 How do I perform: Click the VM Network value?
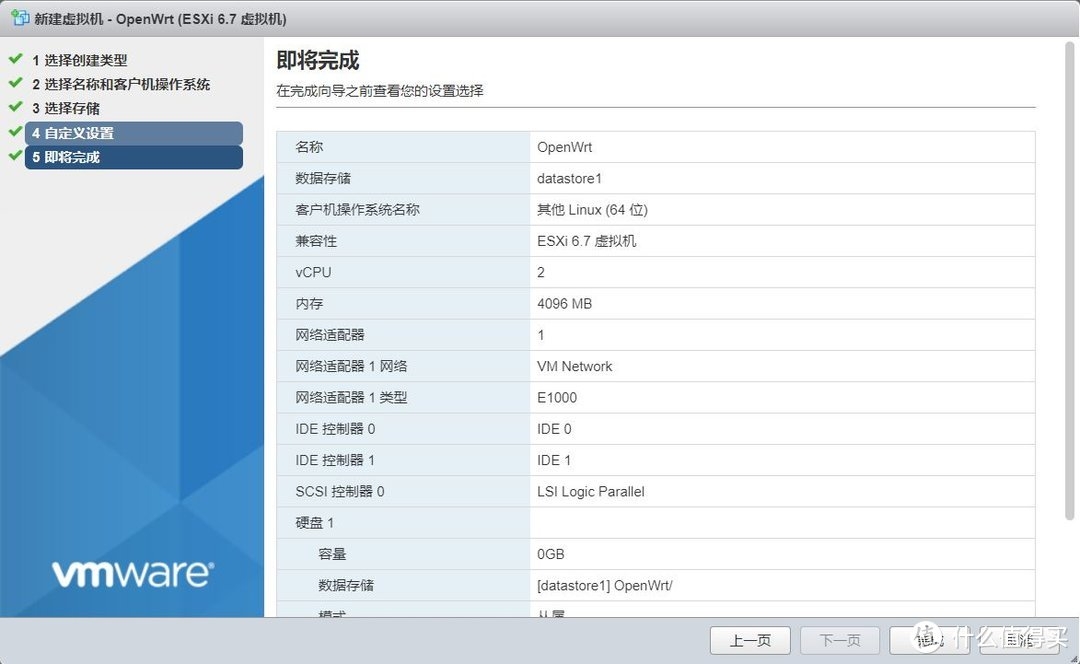point(574,366)
